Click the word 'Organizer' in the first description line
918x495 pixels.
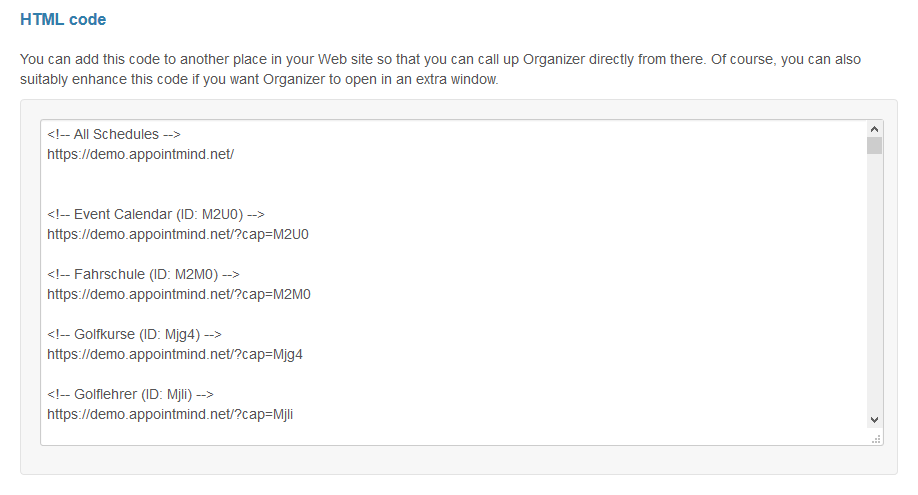[x=554, y=59]
